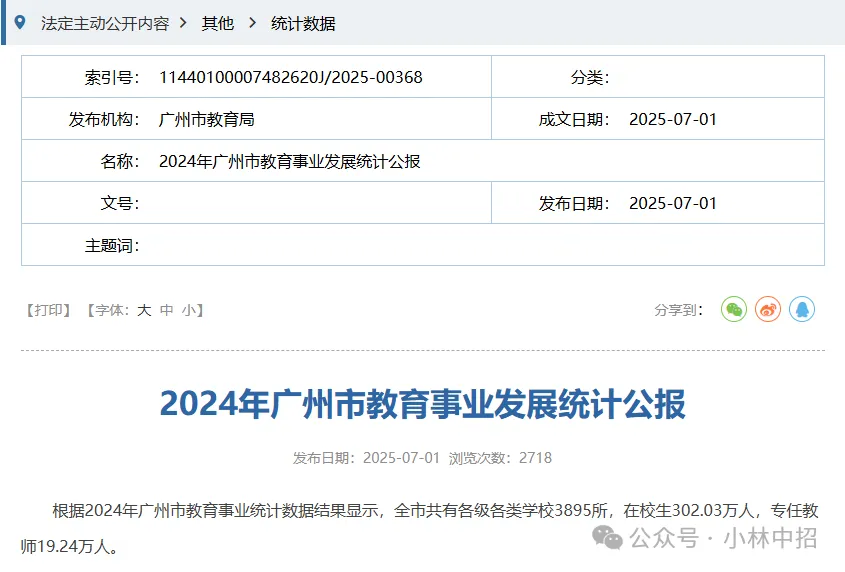Click the 【打印】 print button
The image size is (845, 572).
pos(49,310)
